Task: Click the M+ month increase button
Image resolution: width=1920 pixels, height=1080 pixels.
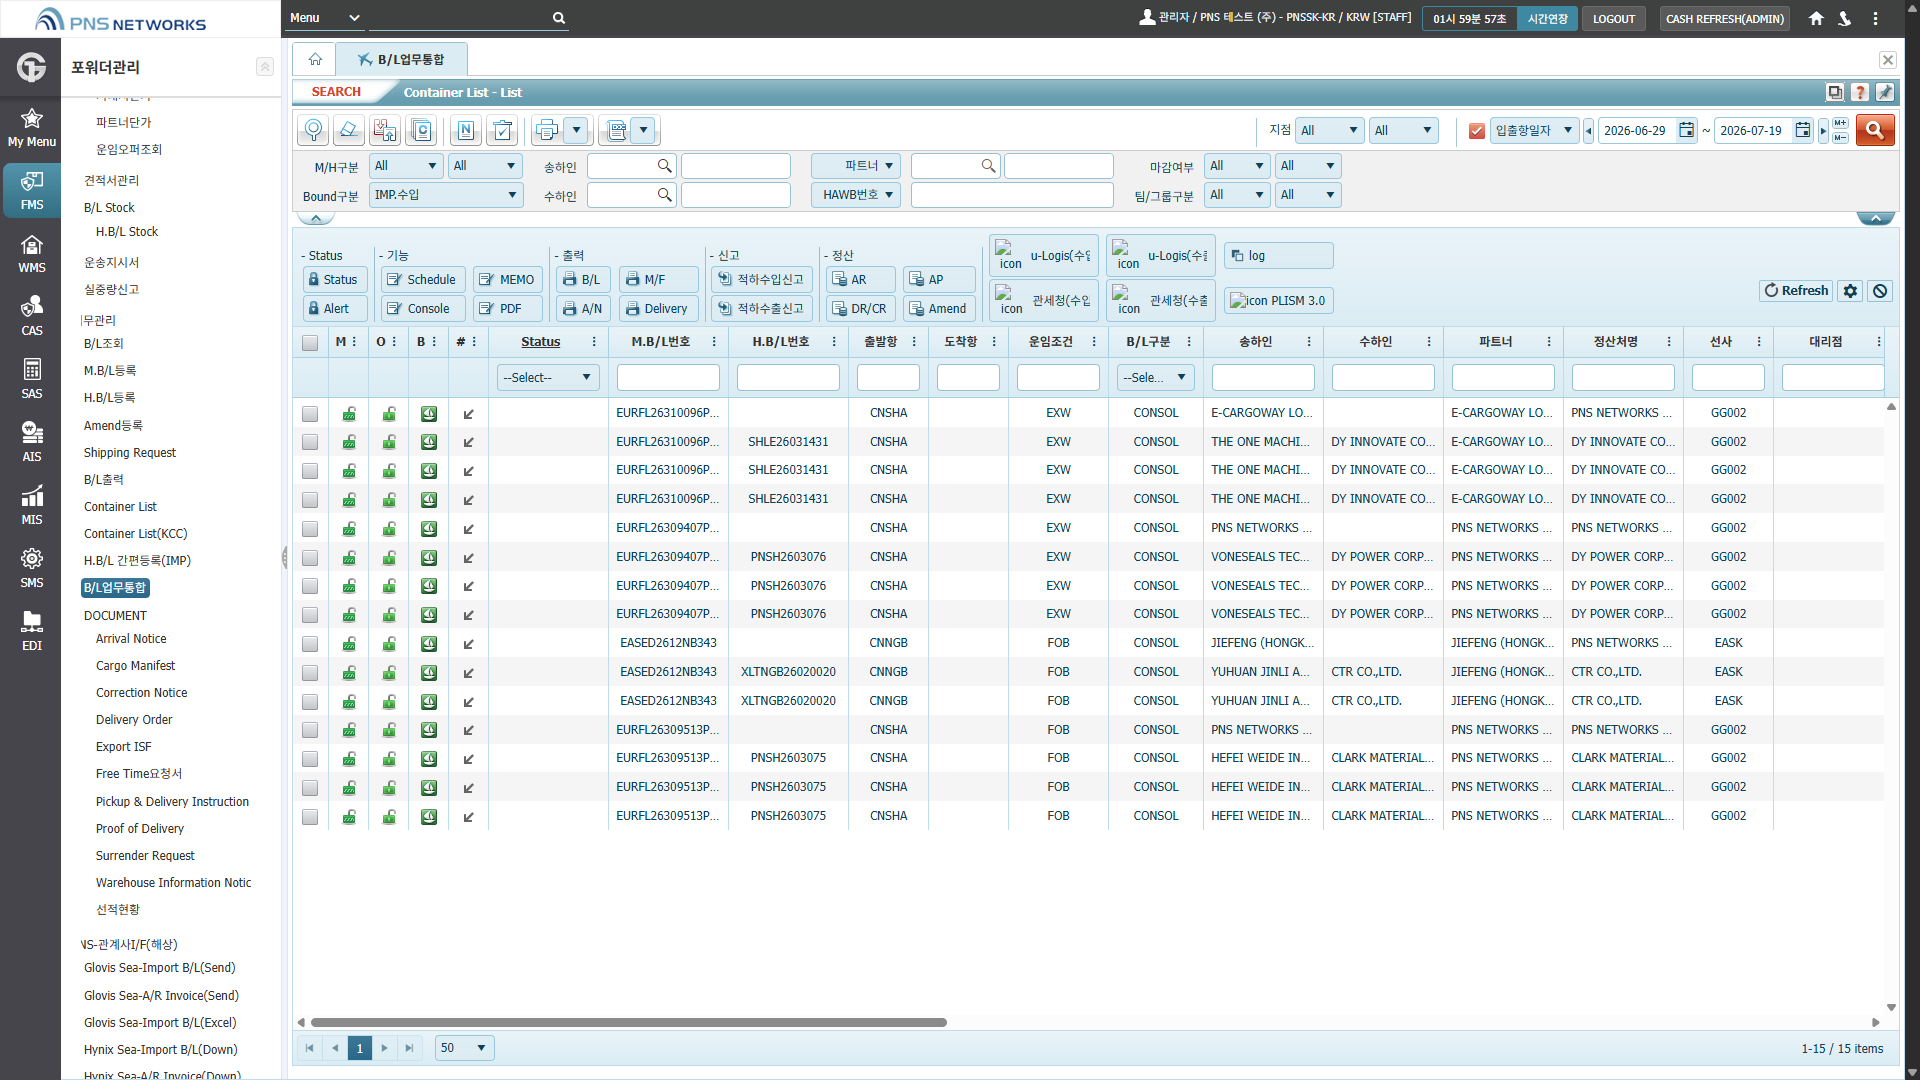Action: point(1840,123)
